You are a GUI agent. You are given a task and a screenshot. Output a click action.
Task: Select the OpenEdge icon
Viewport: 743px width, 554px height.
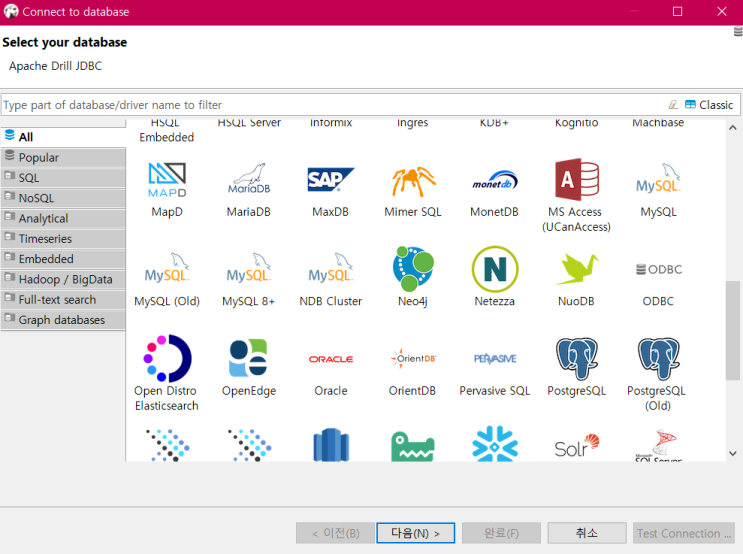click(x=248, y=358)
